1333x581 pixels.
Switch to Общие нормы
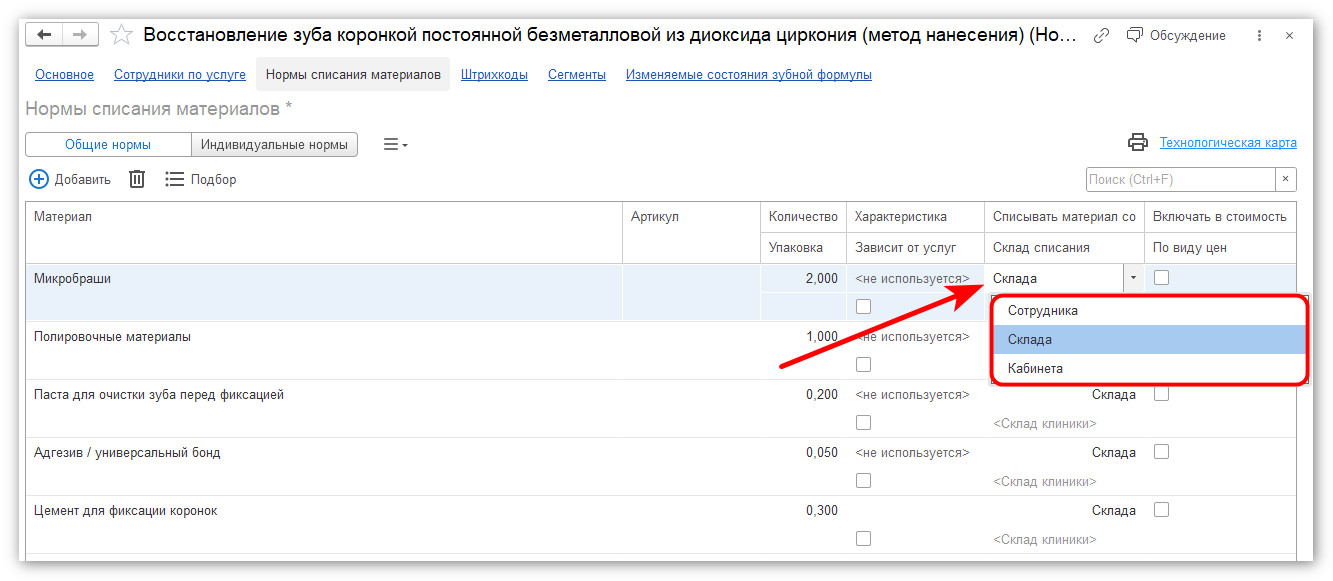[108, 144]
